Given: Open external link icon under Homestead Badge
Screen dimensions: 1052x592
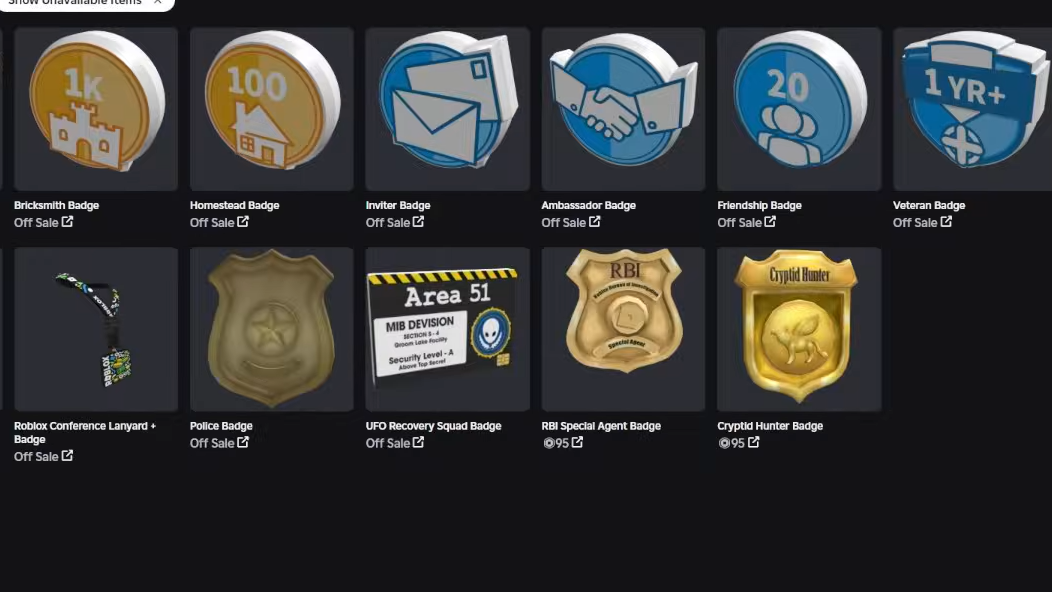Looking at the screenshot, I should pyautogui.click(x=243, y=221).
